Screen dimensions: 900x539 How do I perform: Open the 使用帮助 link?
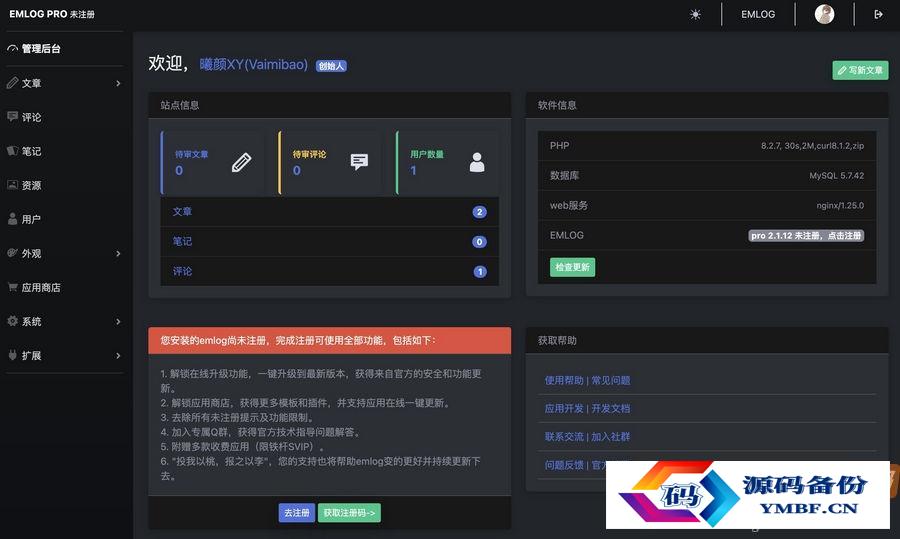click(x=564, y=380)
